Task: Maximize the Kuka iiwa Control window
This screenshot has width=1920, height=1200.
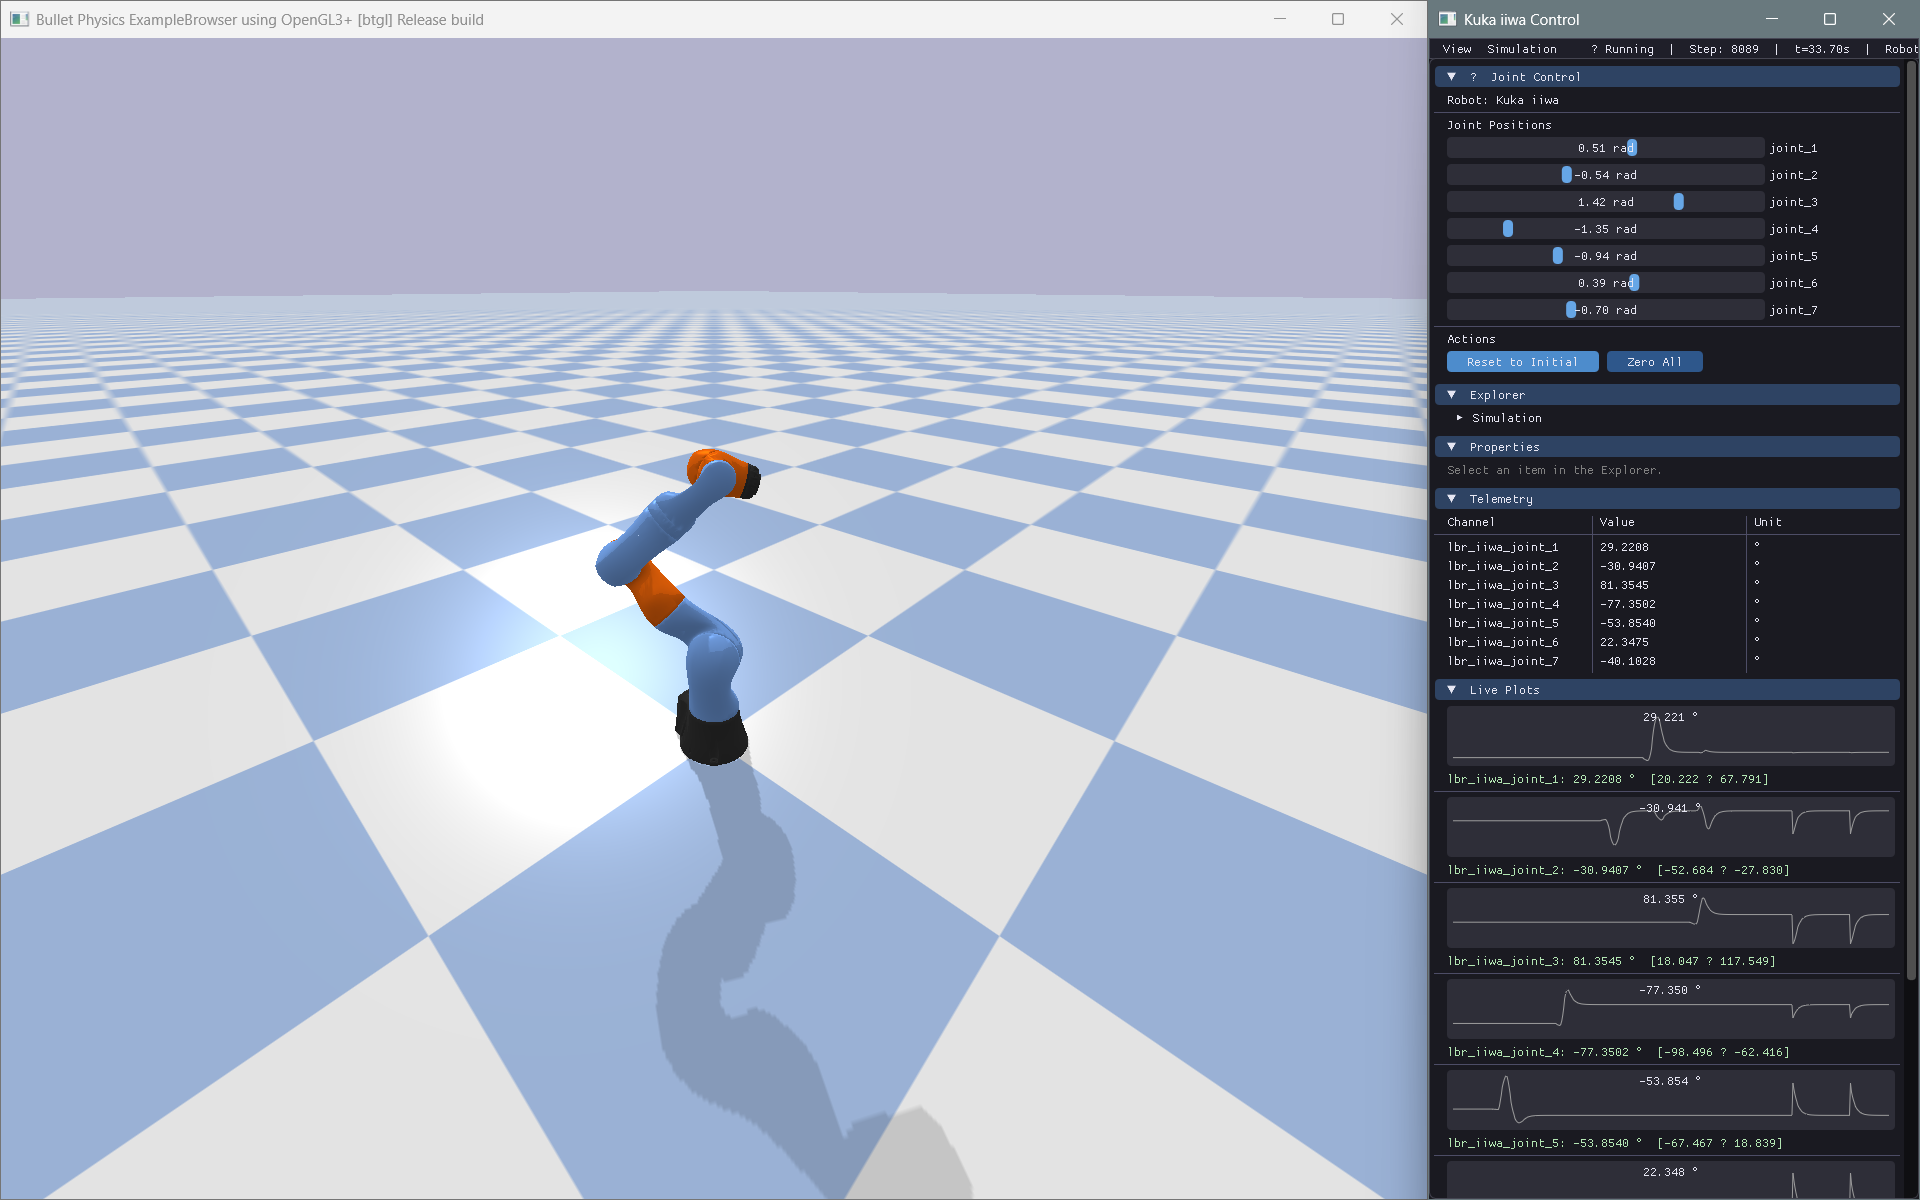Action: 1830,19
